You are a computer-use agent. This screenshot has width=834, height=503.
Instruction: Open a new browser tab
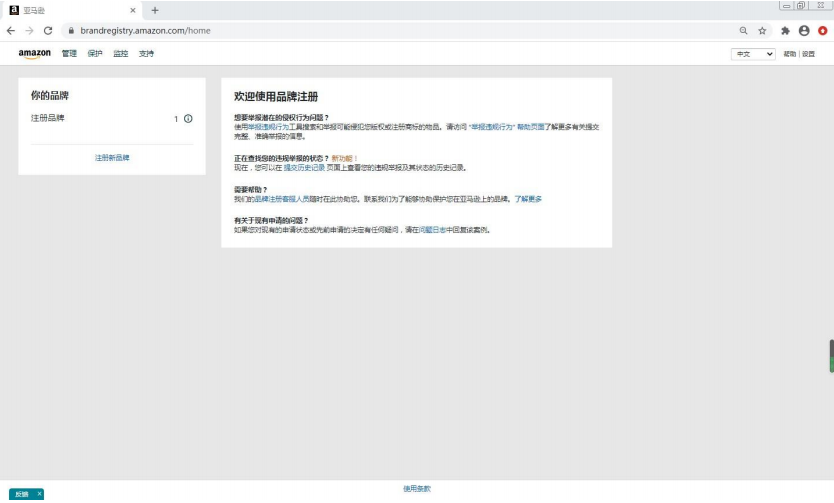coord(155,10)
